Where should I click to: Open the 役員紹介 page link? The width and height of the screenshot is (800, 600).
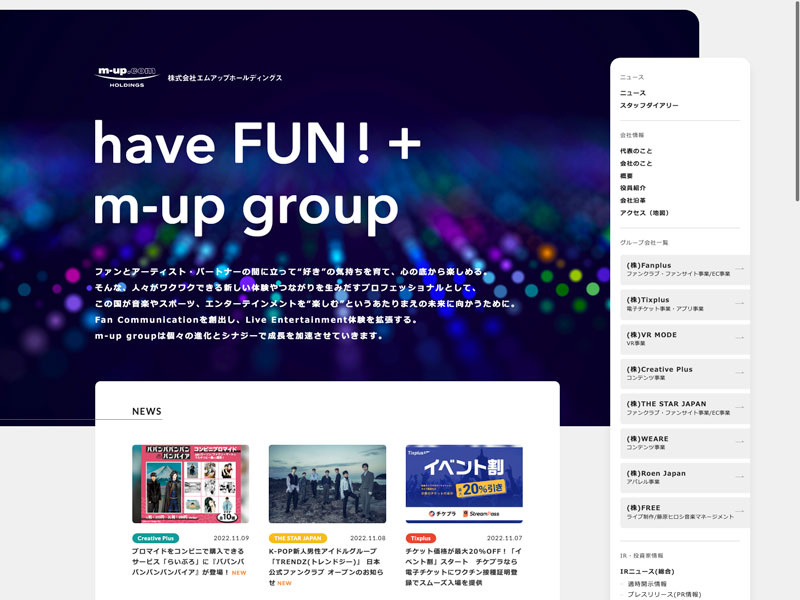tap(633, 188)
